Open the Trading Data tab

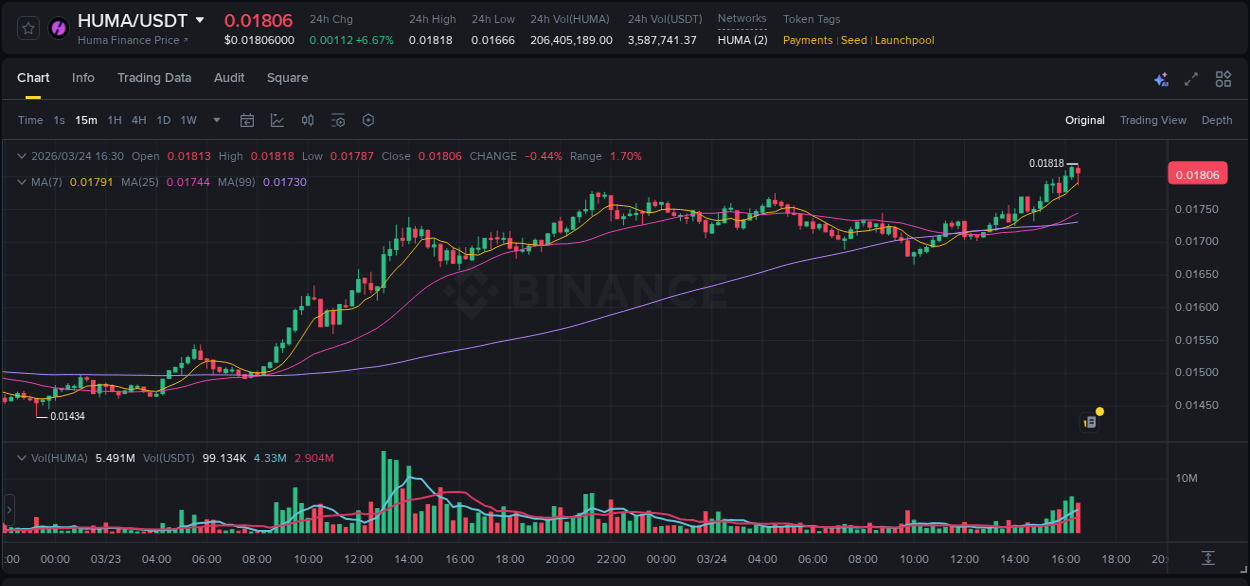pyautogui.click(x=154, y=78)
